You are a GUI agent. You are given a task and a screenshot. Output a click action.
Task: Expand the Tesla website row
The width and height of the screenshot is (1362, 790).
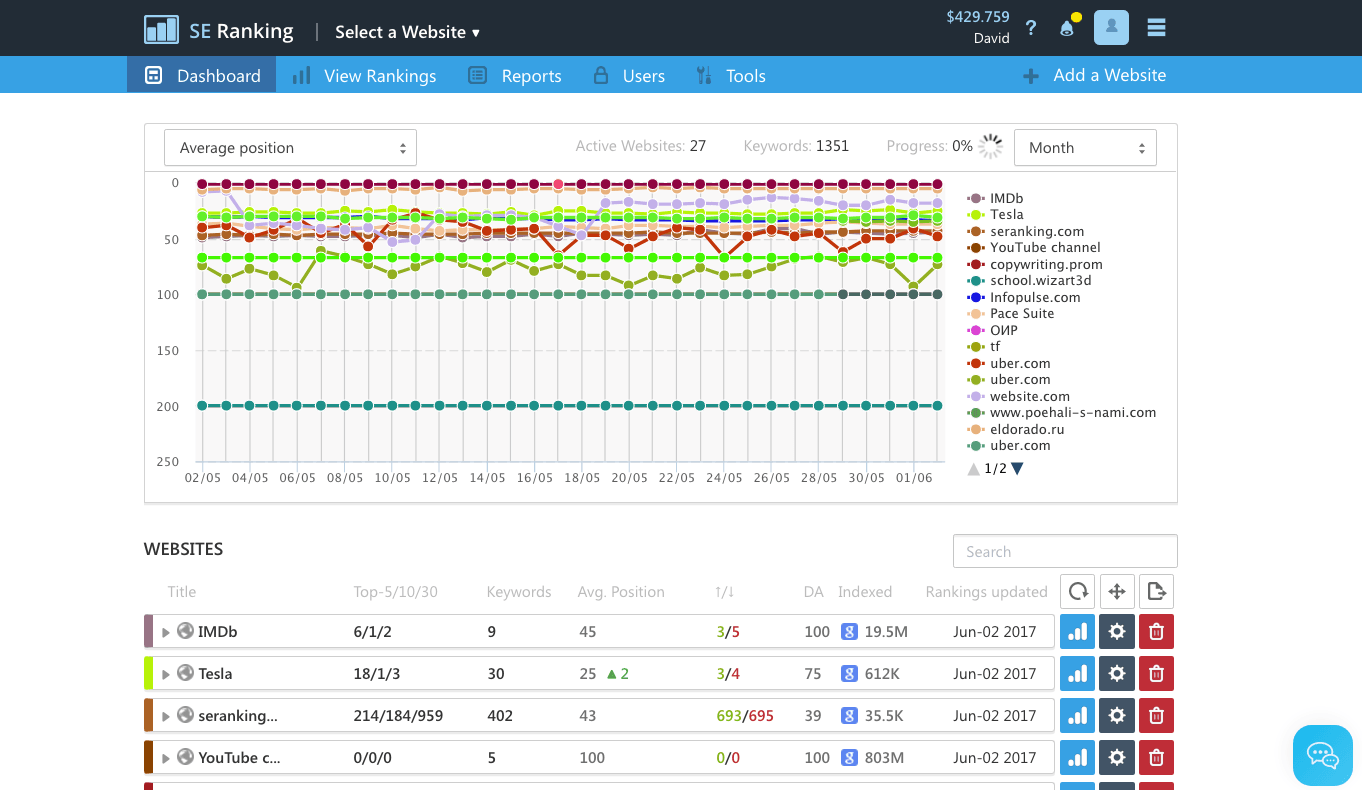pos(166,674)
